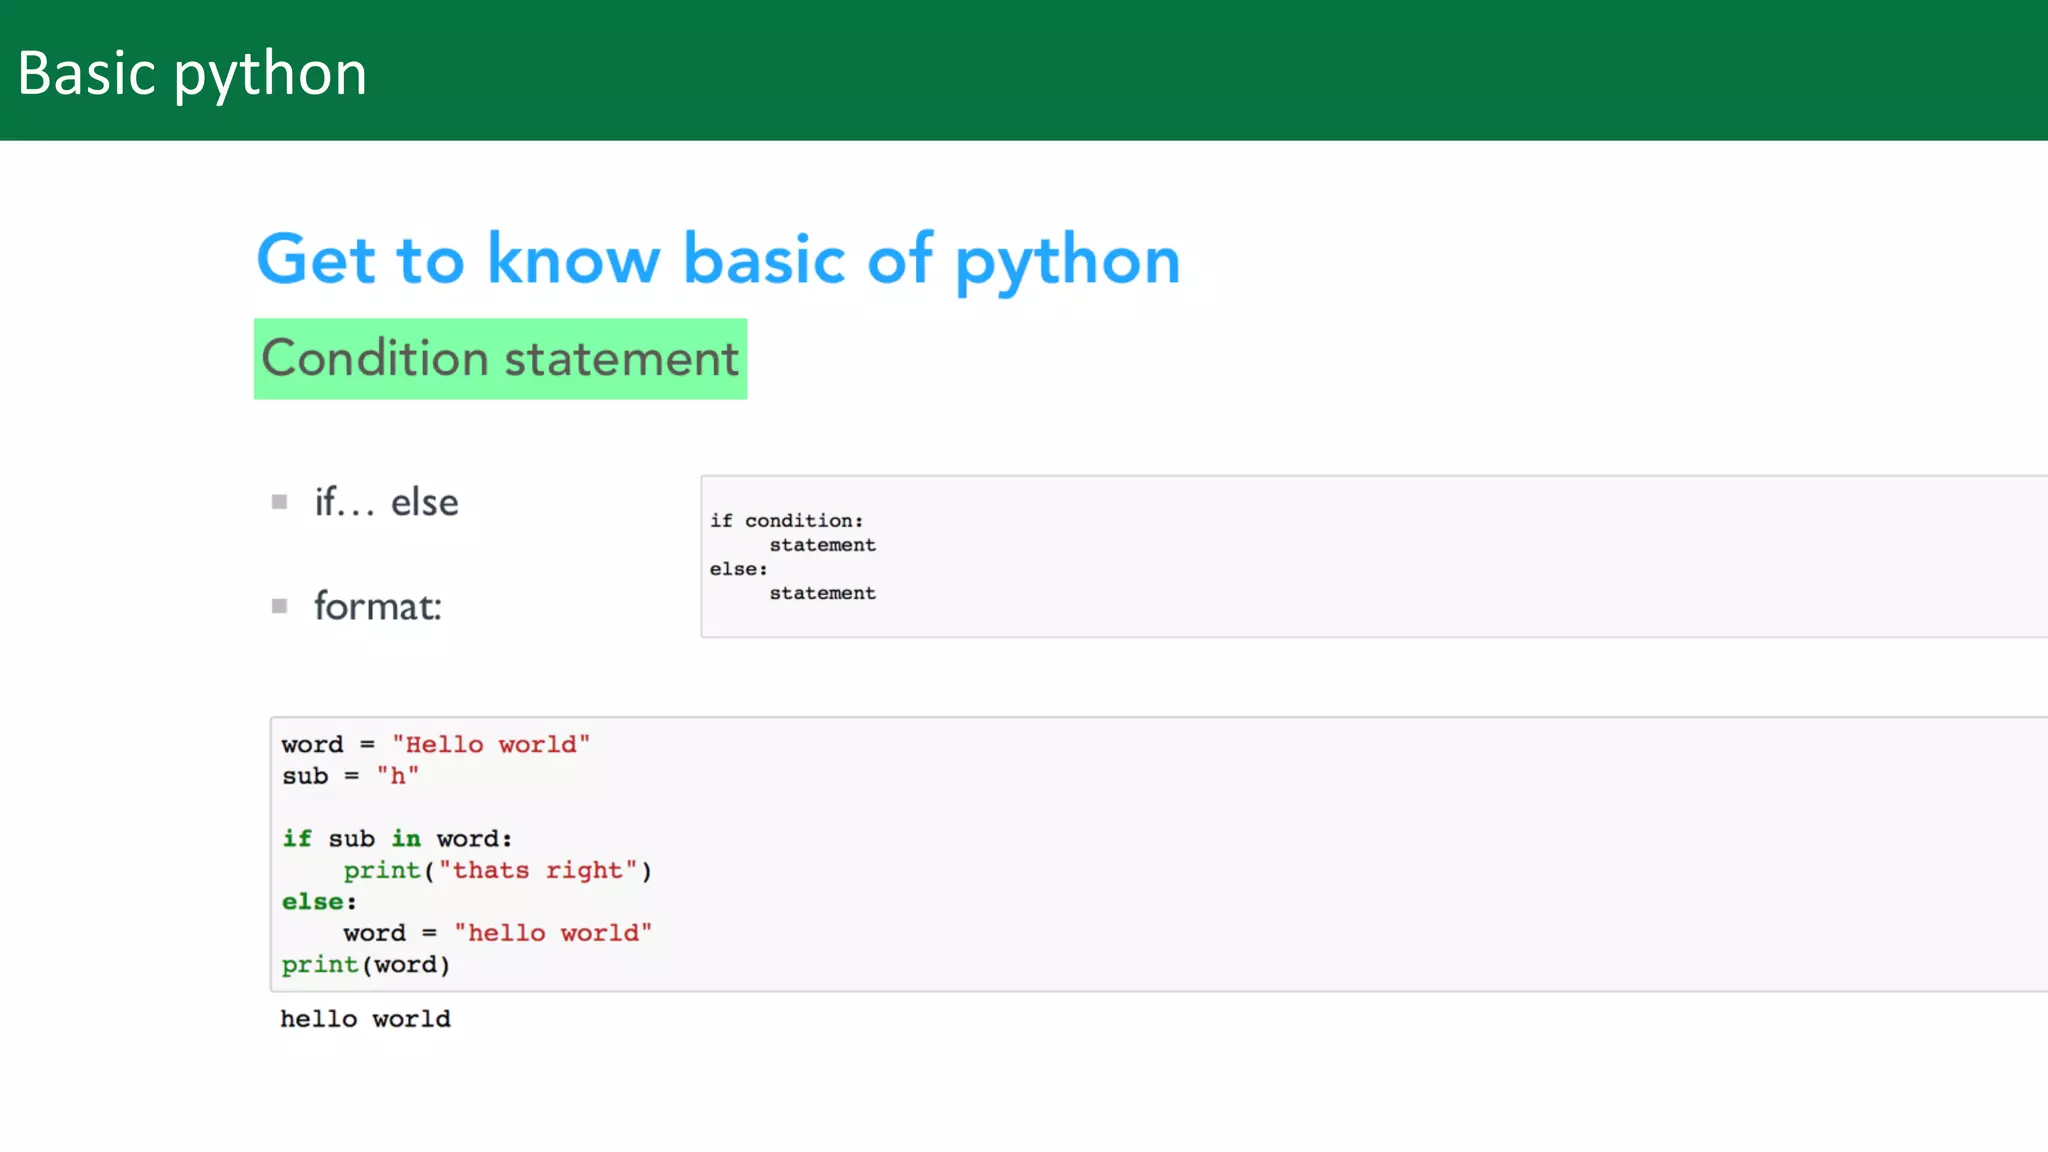2048x1152 pixels.
Task: Click the print(word) code line
Action: pos(366,965)
